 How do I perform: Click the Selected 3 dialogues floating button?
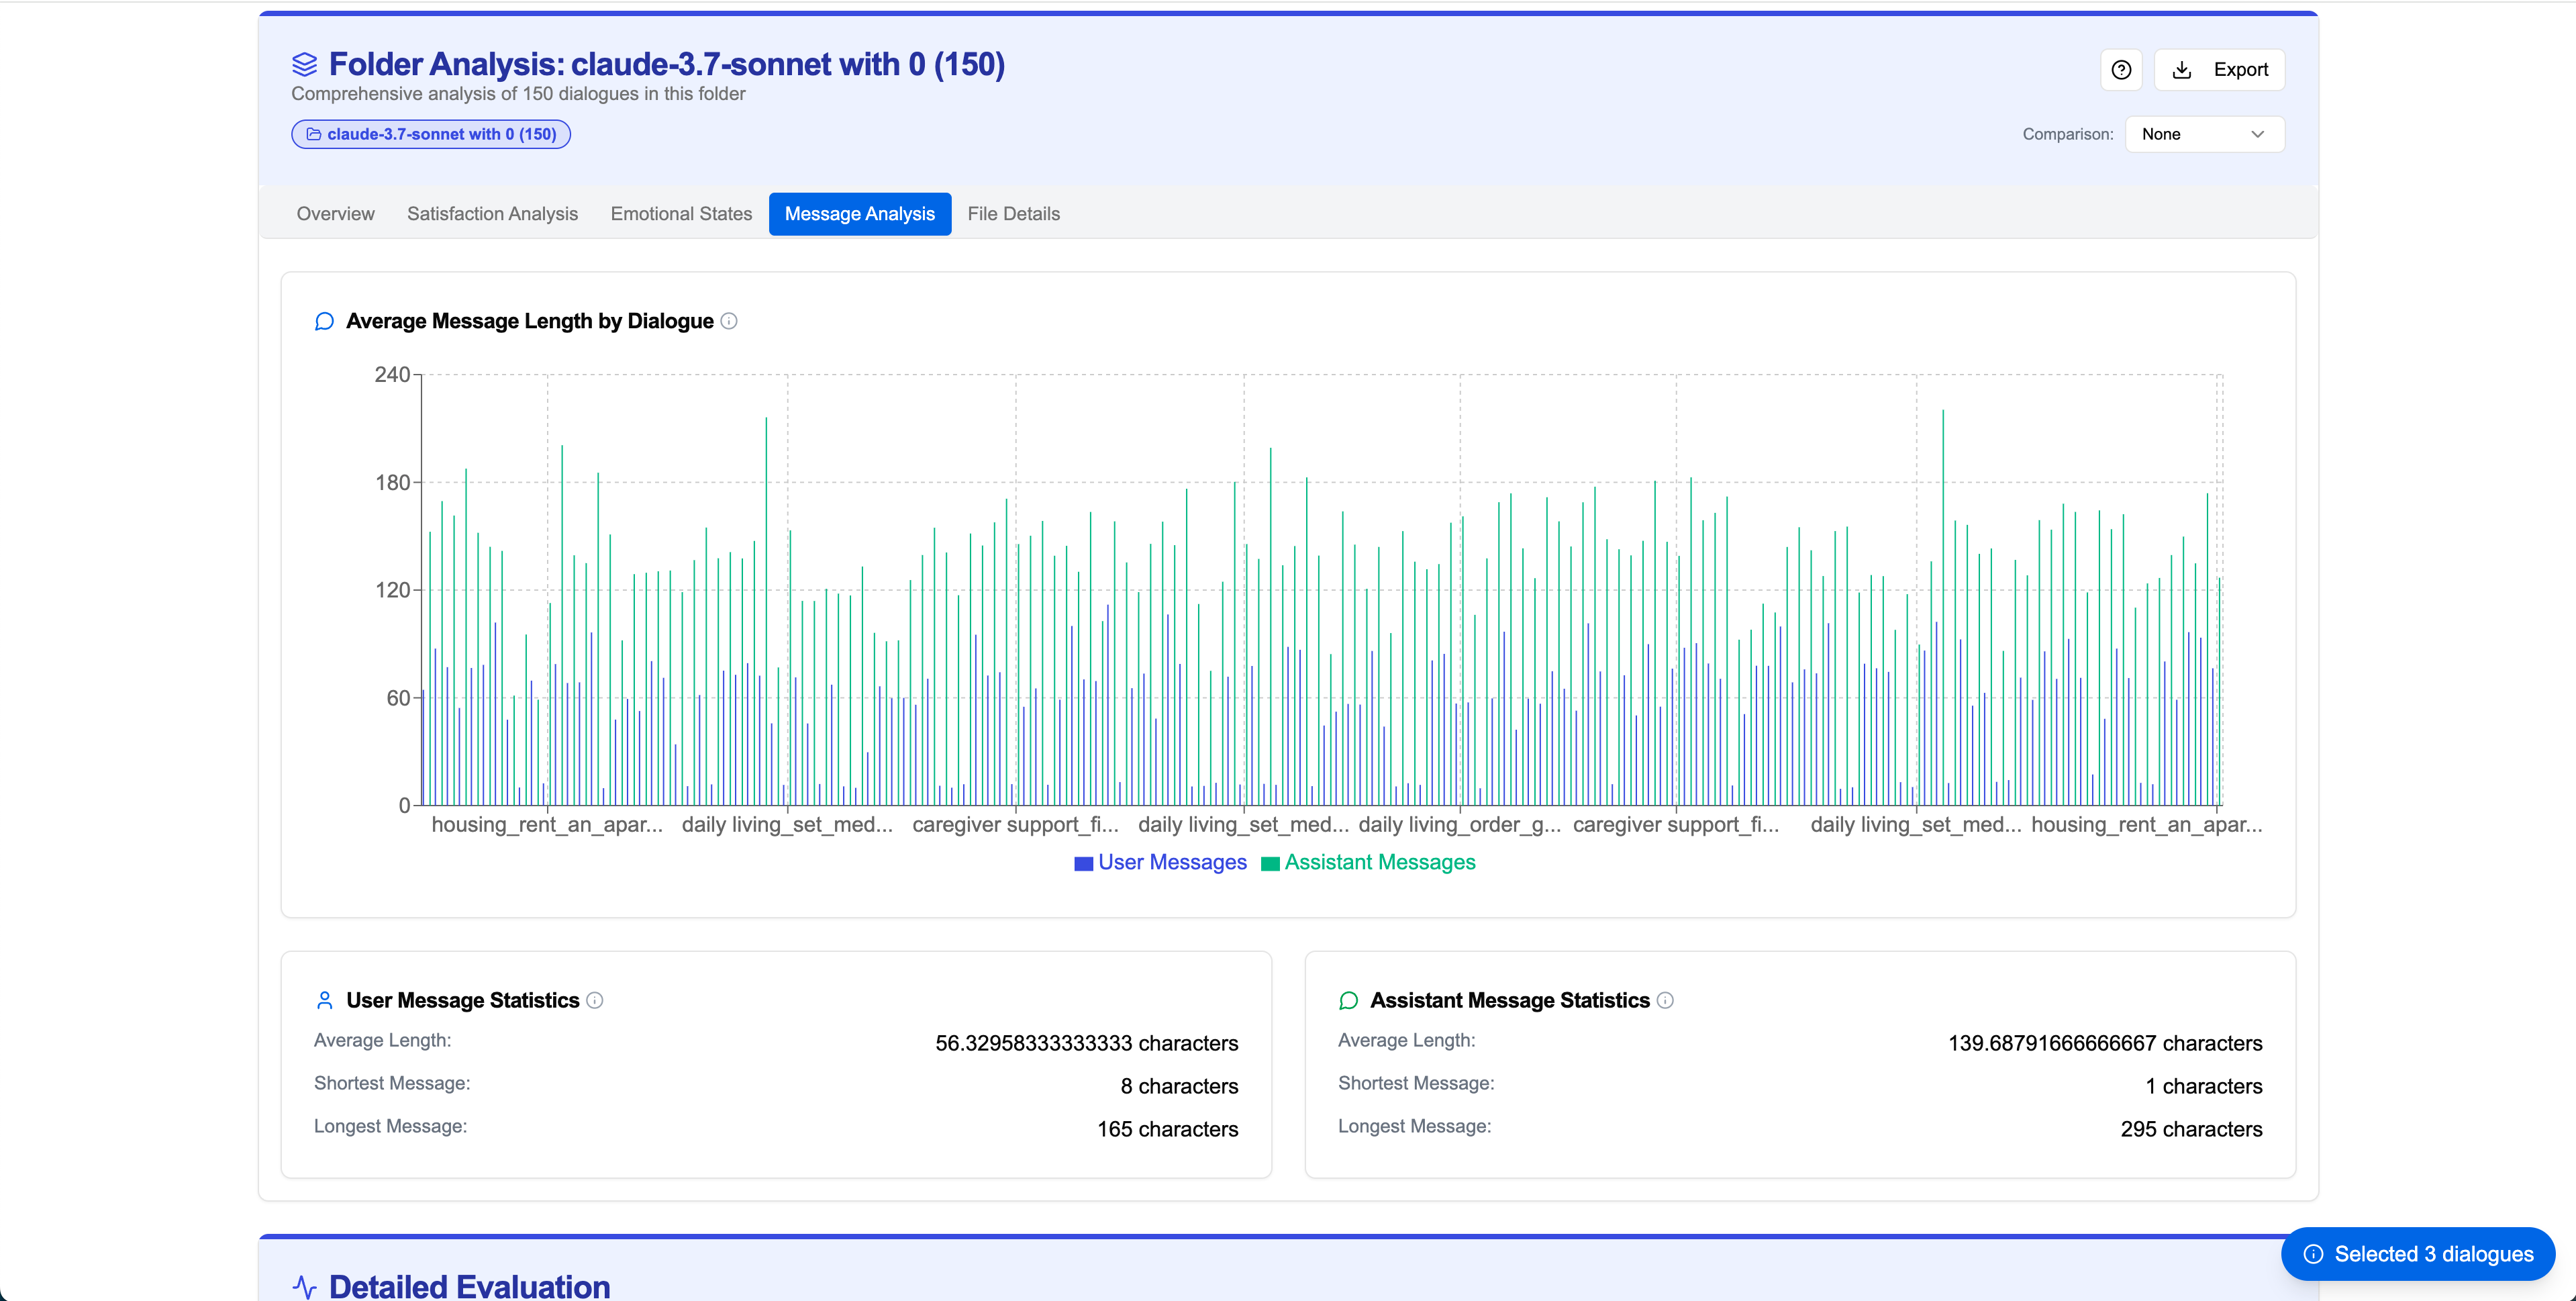coord(2418,1254)
